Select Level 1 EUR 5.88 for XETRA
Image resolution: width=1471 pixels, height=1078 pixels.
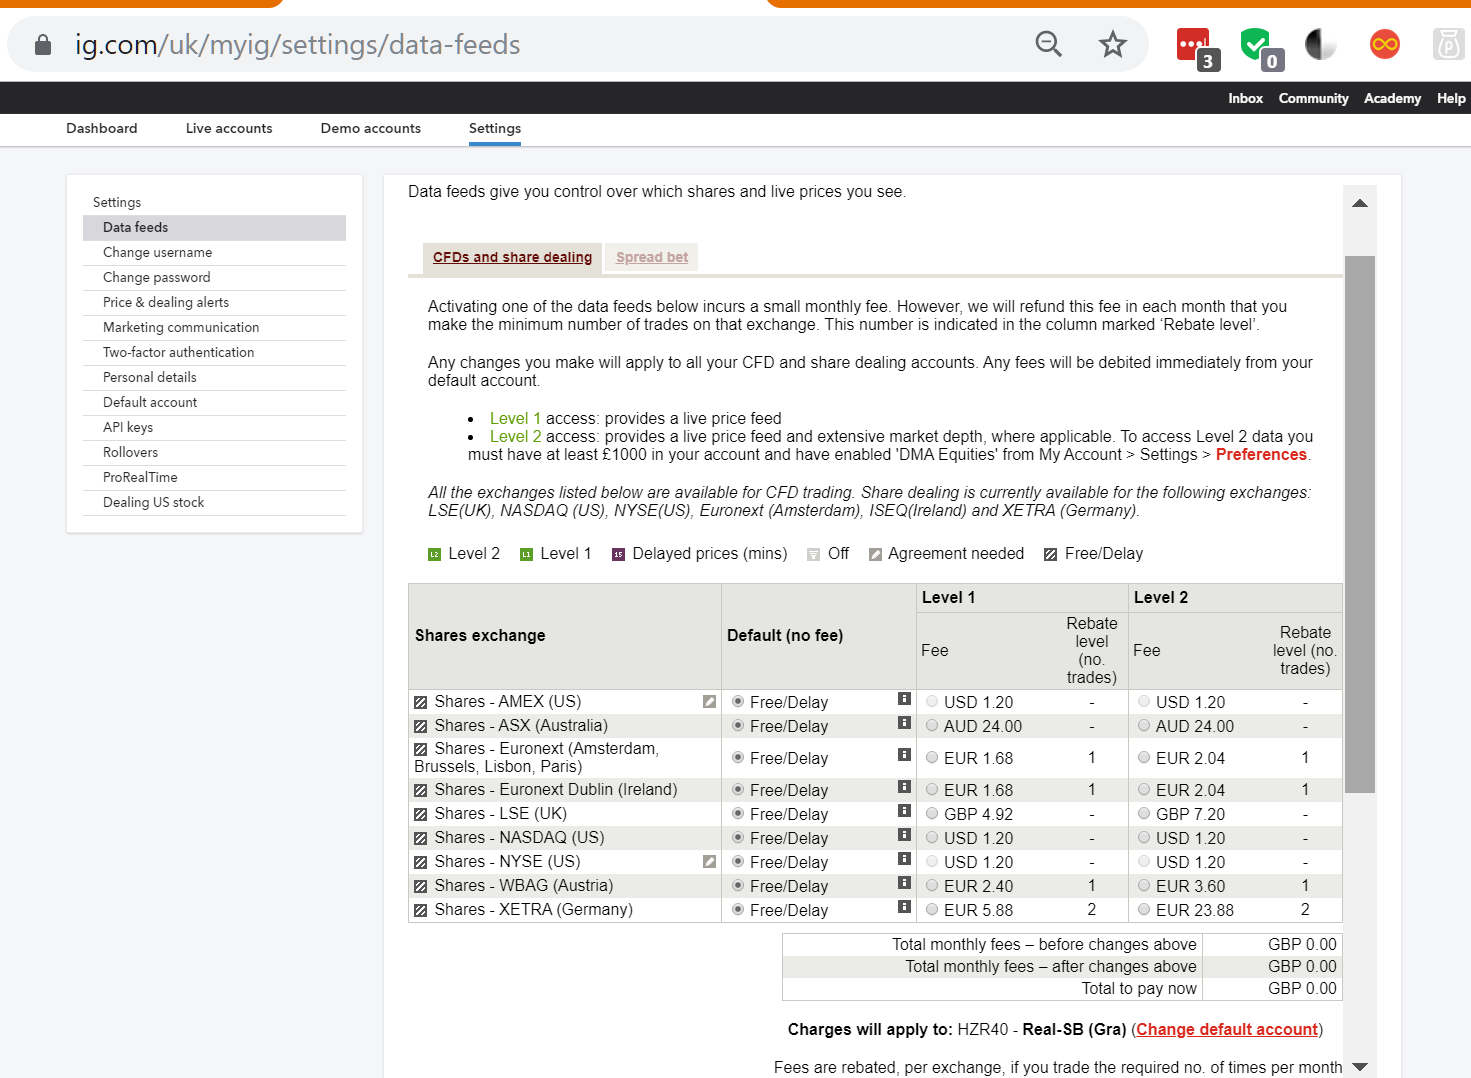click(x=932, y=910)
